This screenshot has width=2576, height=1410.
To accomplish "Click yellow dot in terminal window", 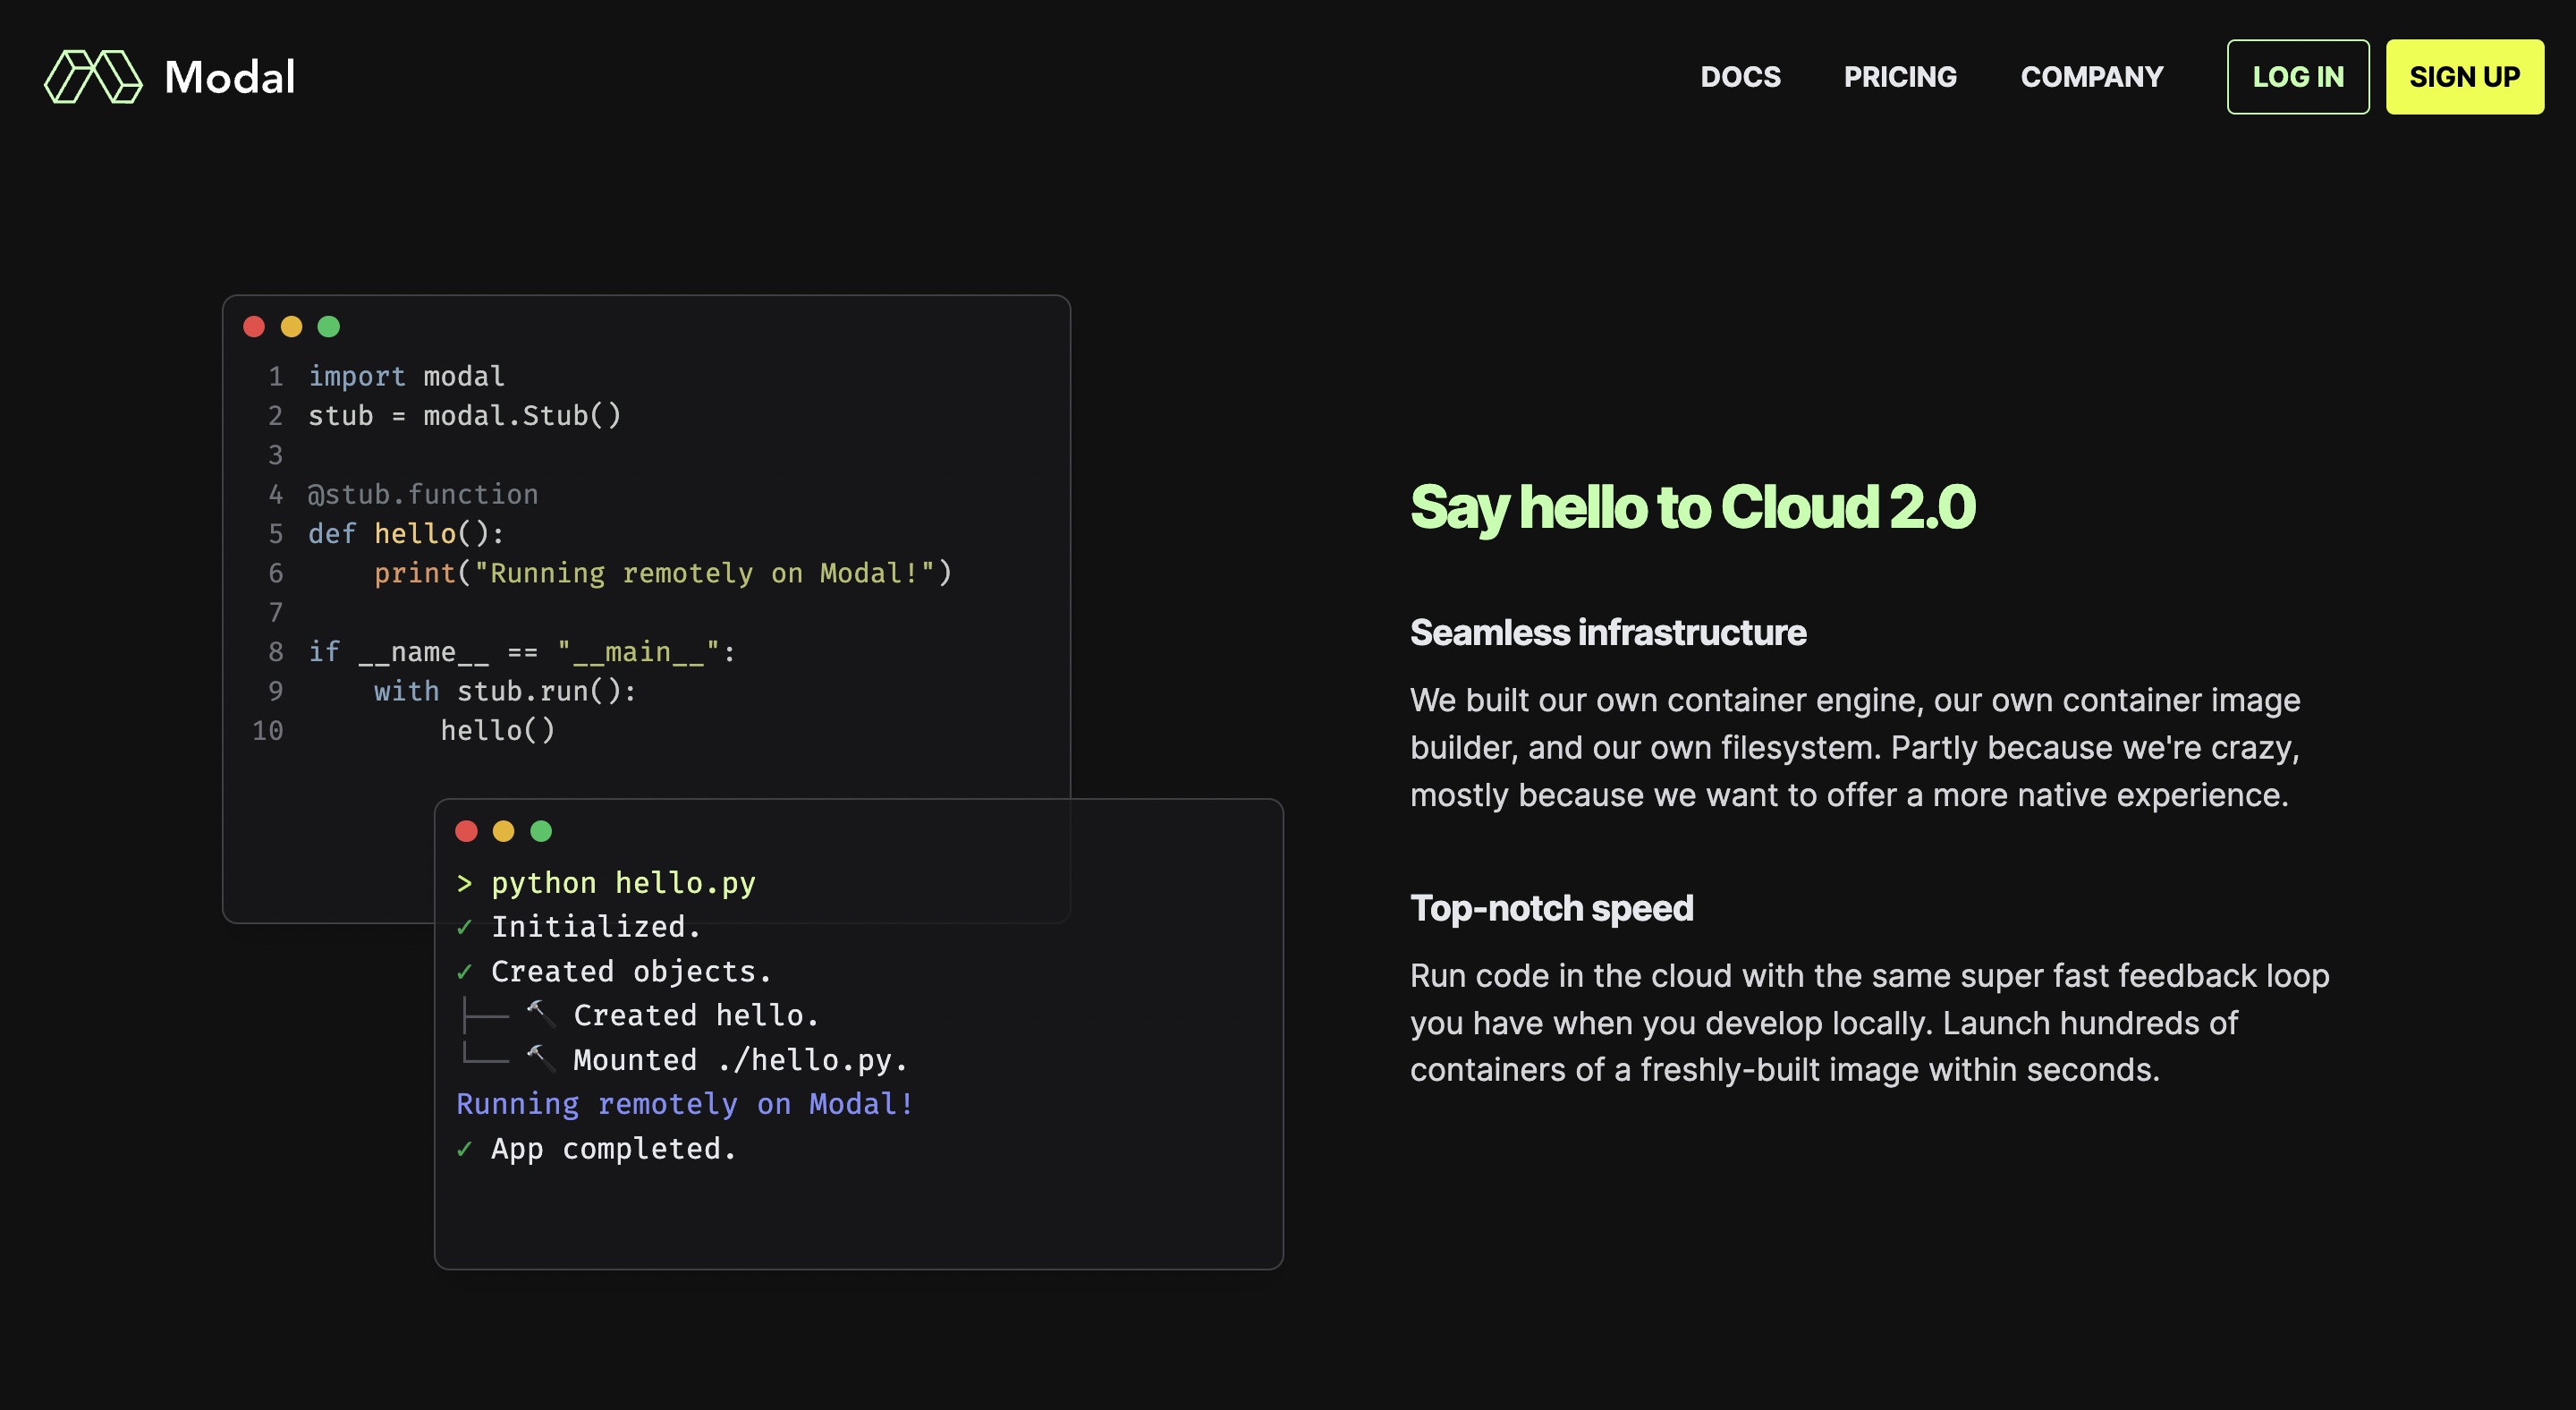I will pos(503,831).
